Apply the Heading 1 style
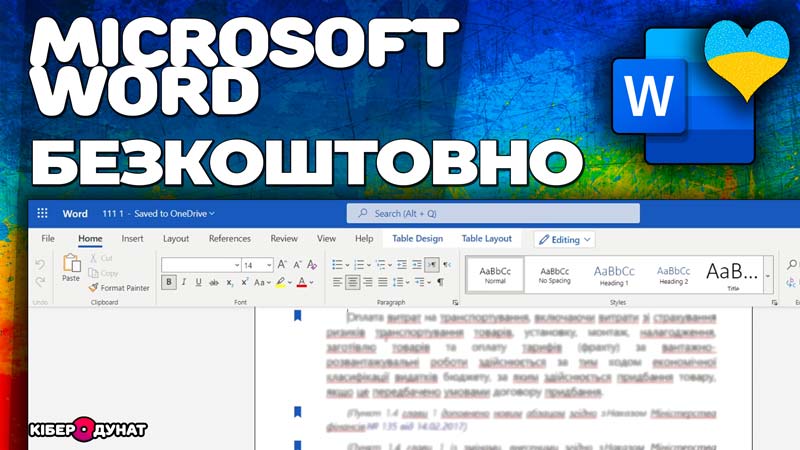 [614, 275]
